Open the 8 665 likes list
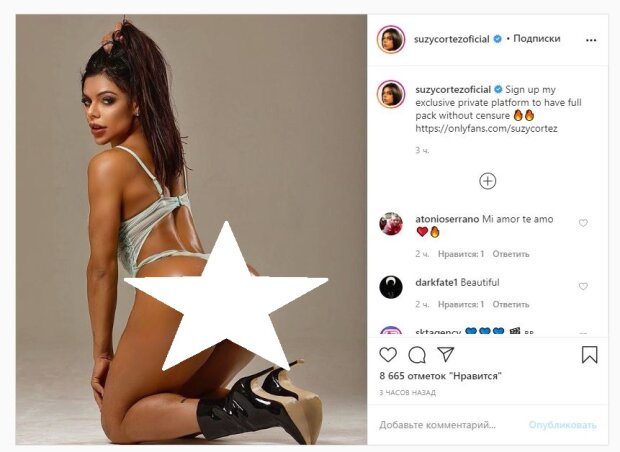This screenshot has height=452, width=620. point(440,376)
